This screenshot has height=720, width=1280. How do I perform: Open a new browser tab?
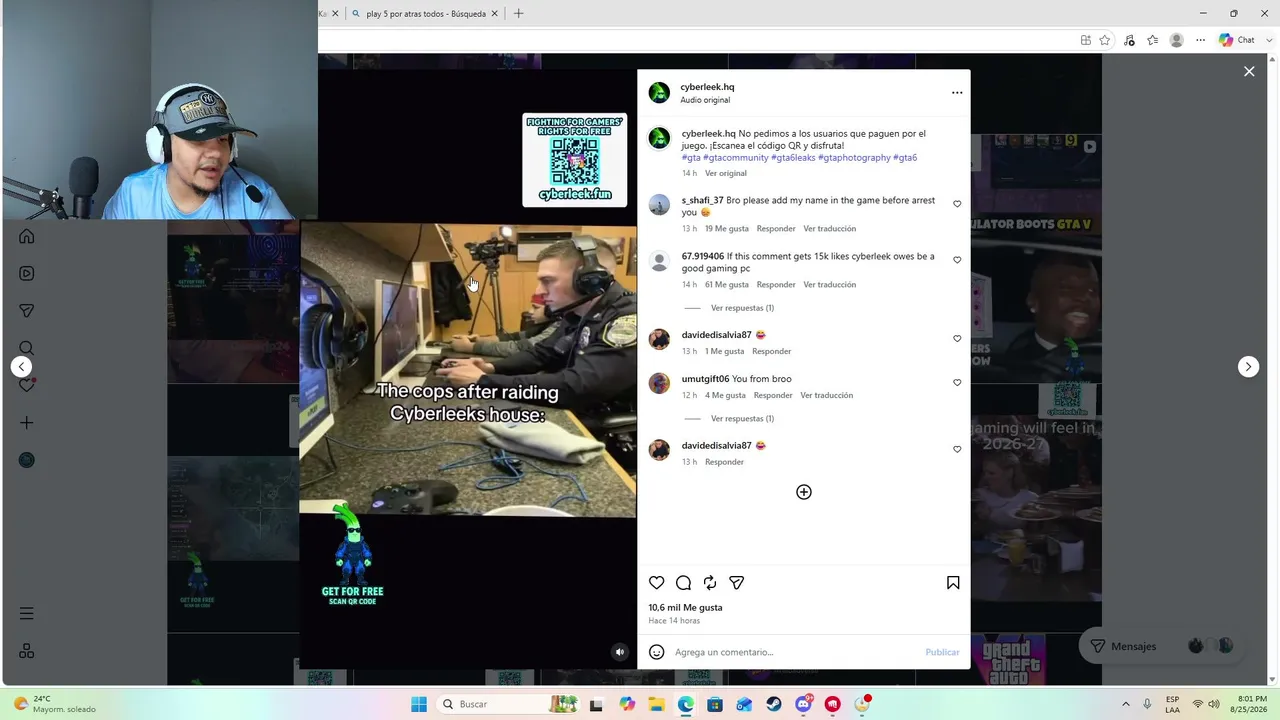pyautogui.click(x=518, y=14)
